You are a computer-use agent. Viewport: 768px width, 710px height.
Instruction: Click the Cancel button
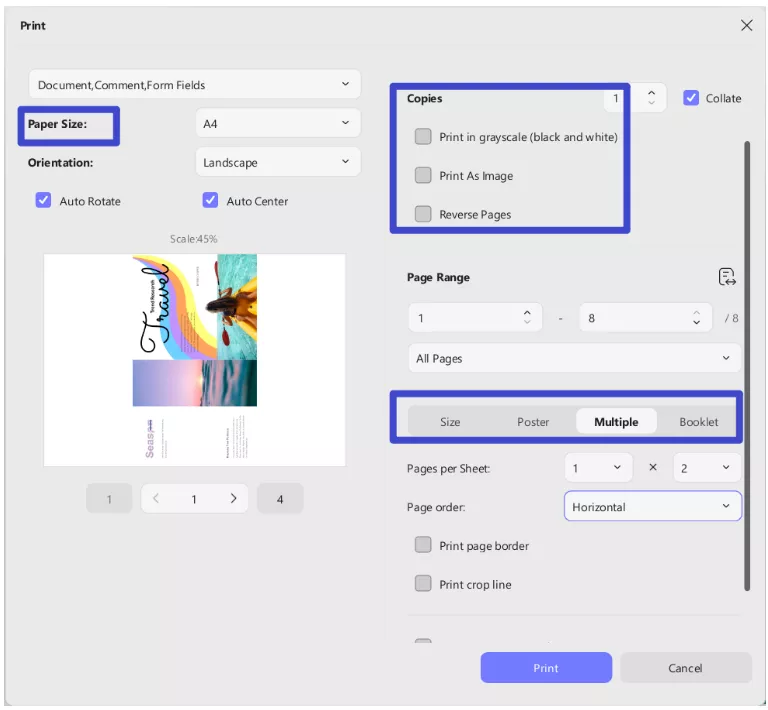(685, 668)
